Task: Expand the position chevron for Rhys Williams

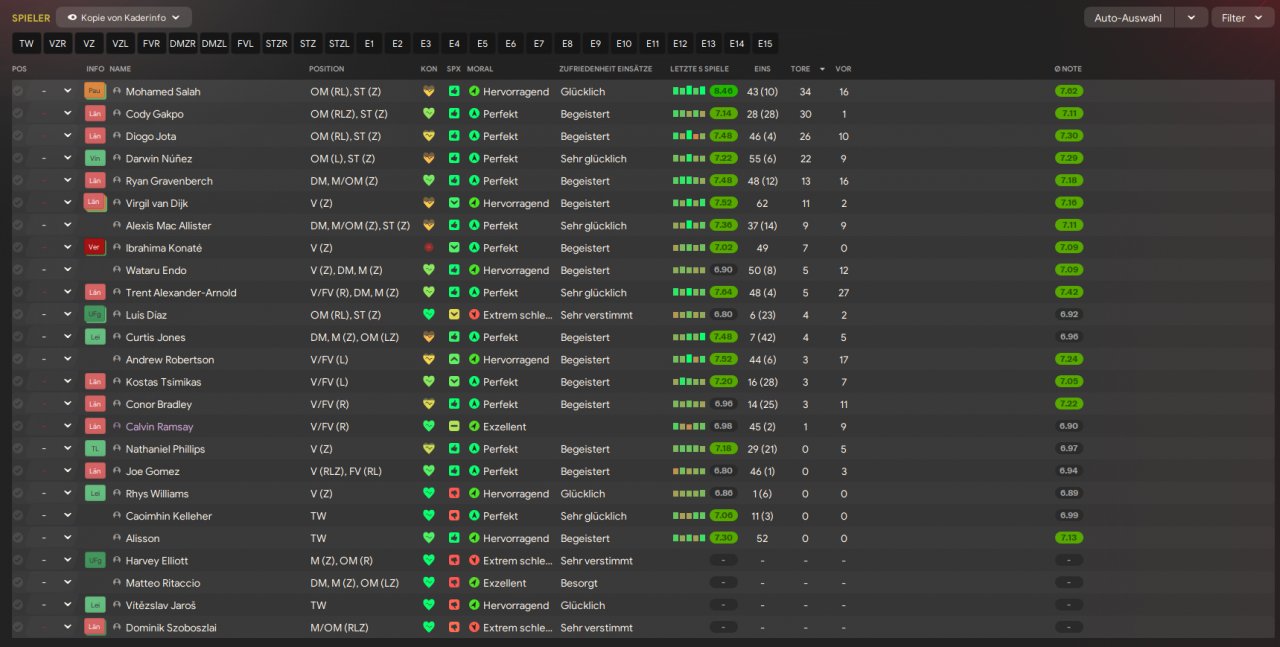Action: (x=68, y=494)
